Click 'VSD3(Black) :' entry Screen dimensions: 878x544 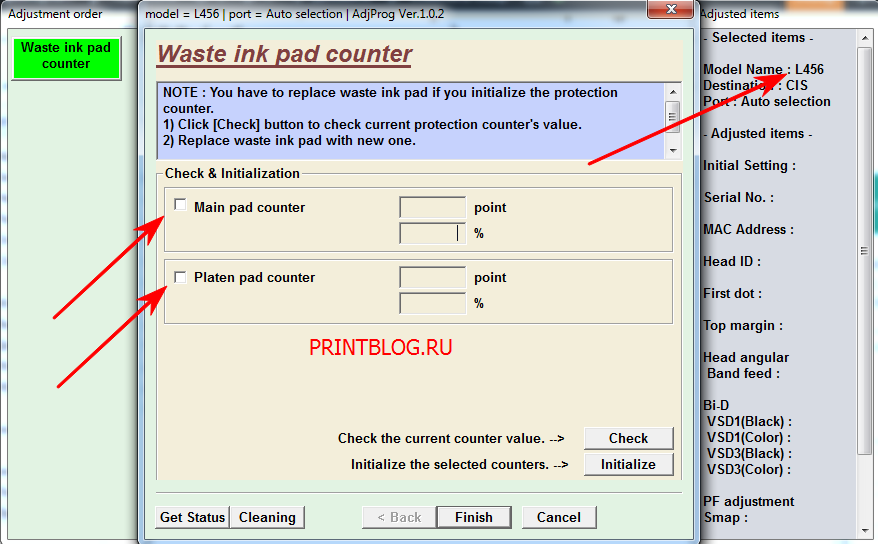point(749,453)
